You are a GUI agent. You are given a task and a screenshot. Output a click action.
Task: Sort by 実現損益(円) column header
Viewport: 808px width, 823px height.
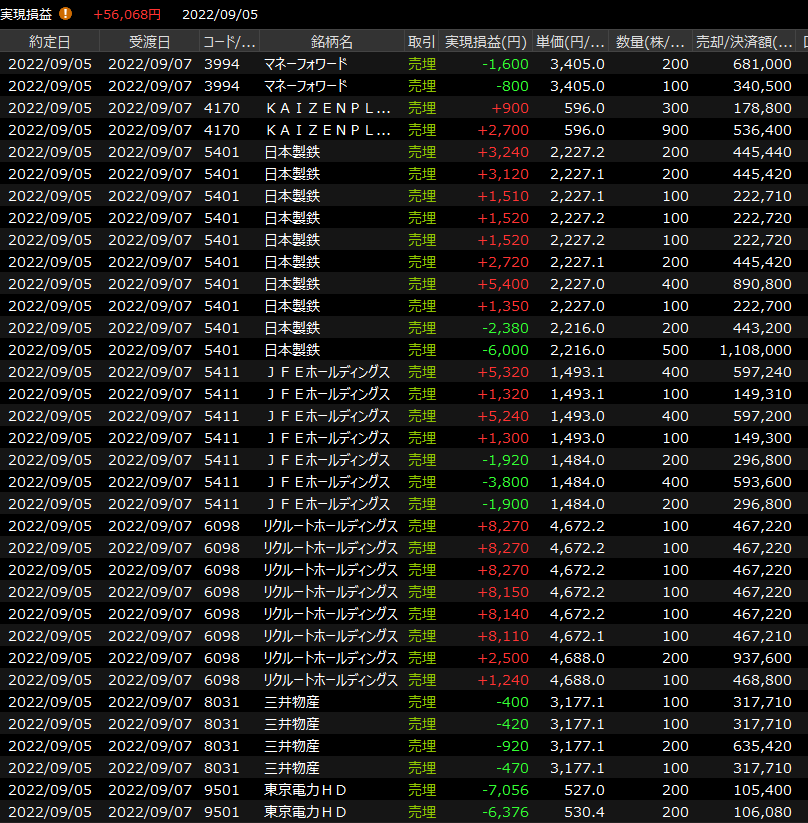pyautogui.click(x=485, y=42)
